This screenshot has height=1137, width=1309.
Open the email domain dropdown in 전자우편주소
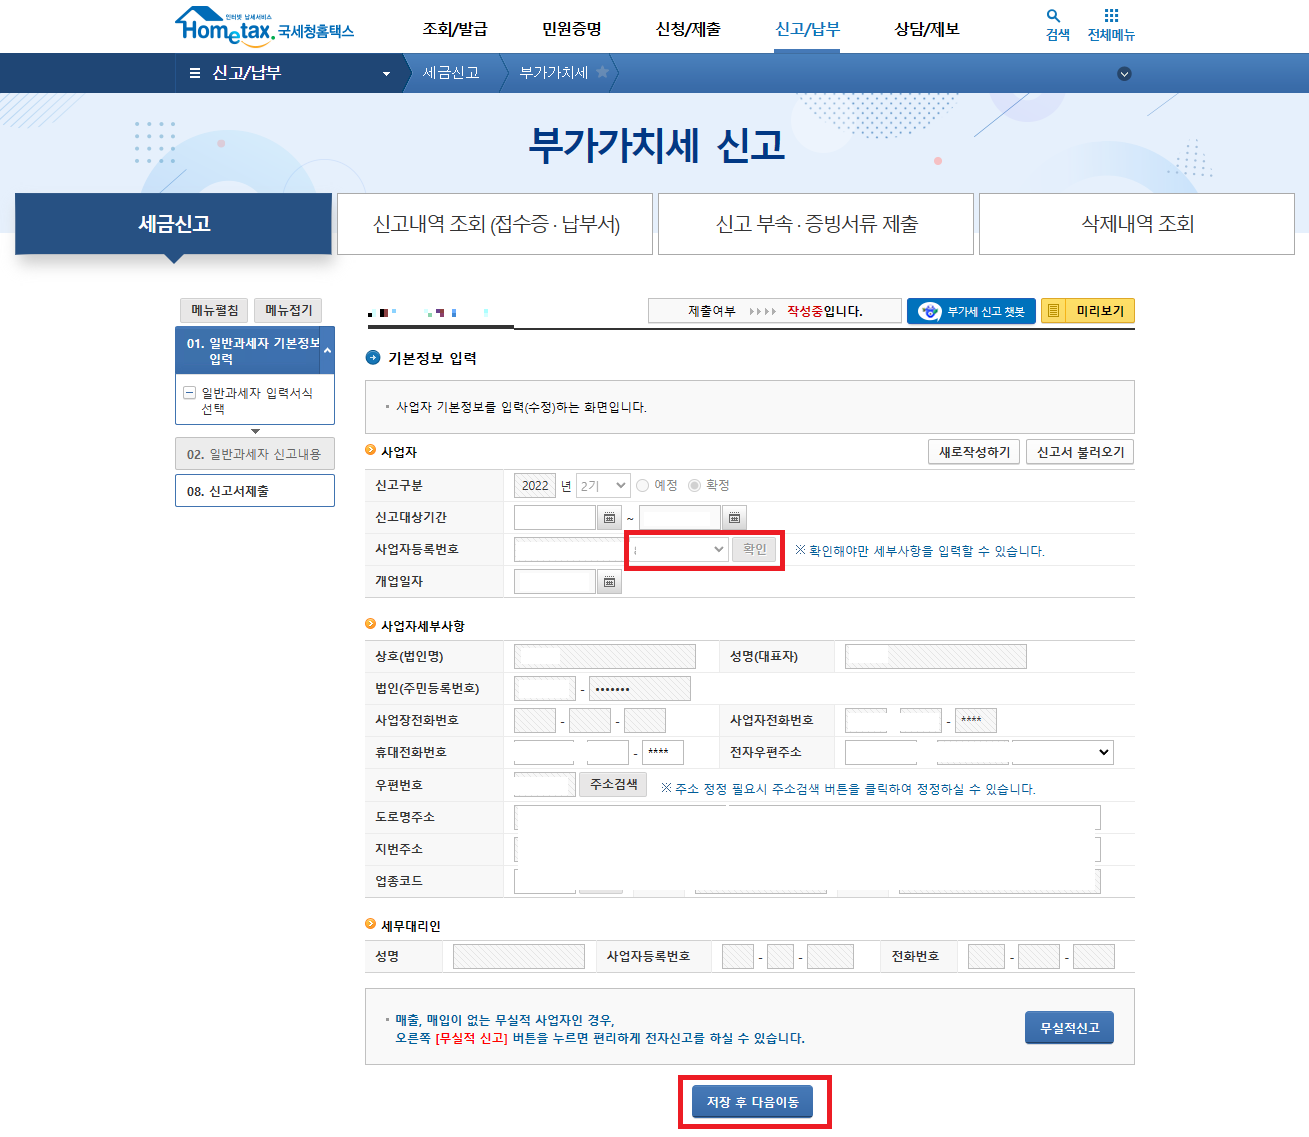[x=1063, y=751]
